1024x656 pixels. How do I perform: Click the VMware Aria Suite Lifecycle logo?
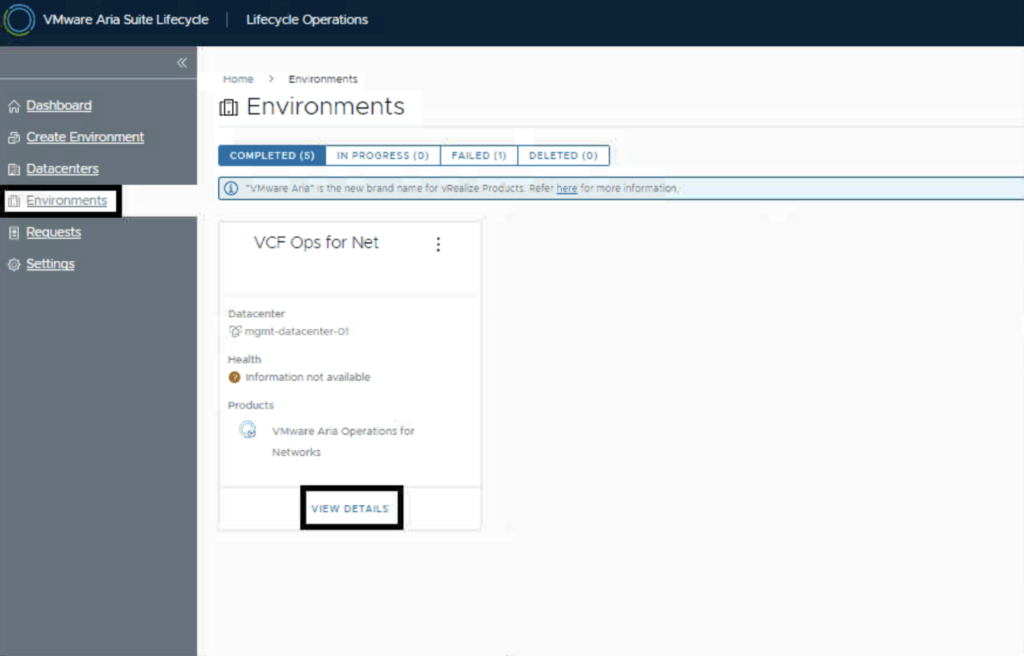click(x=20, y=20)
